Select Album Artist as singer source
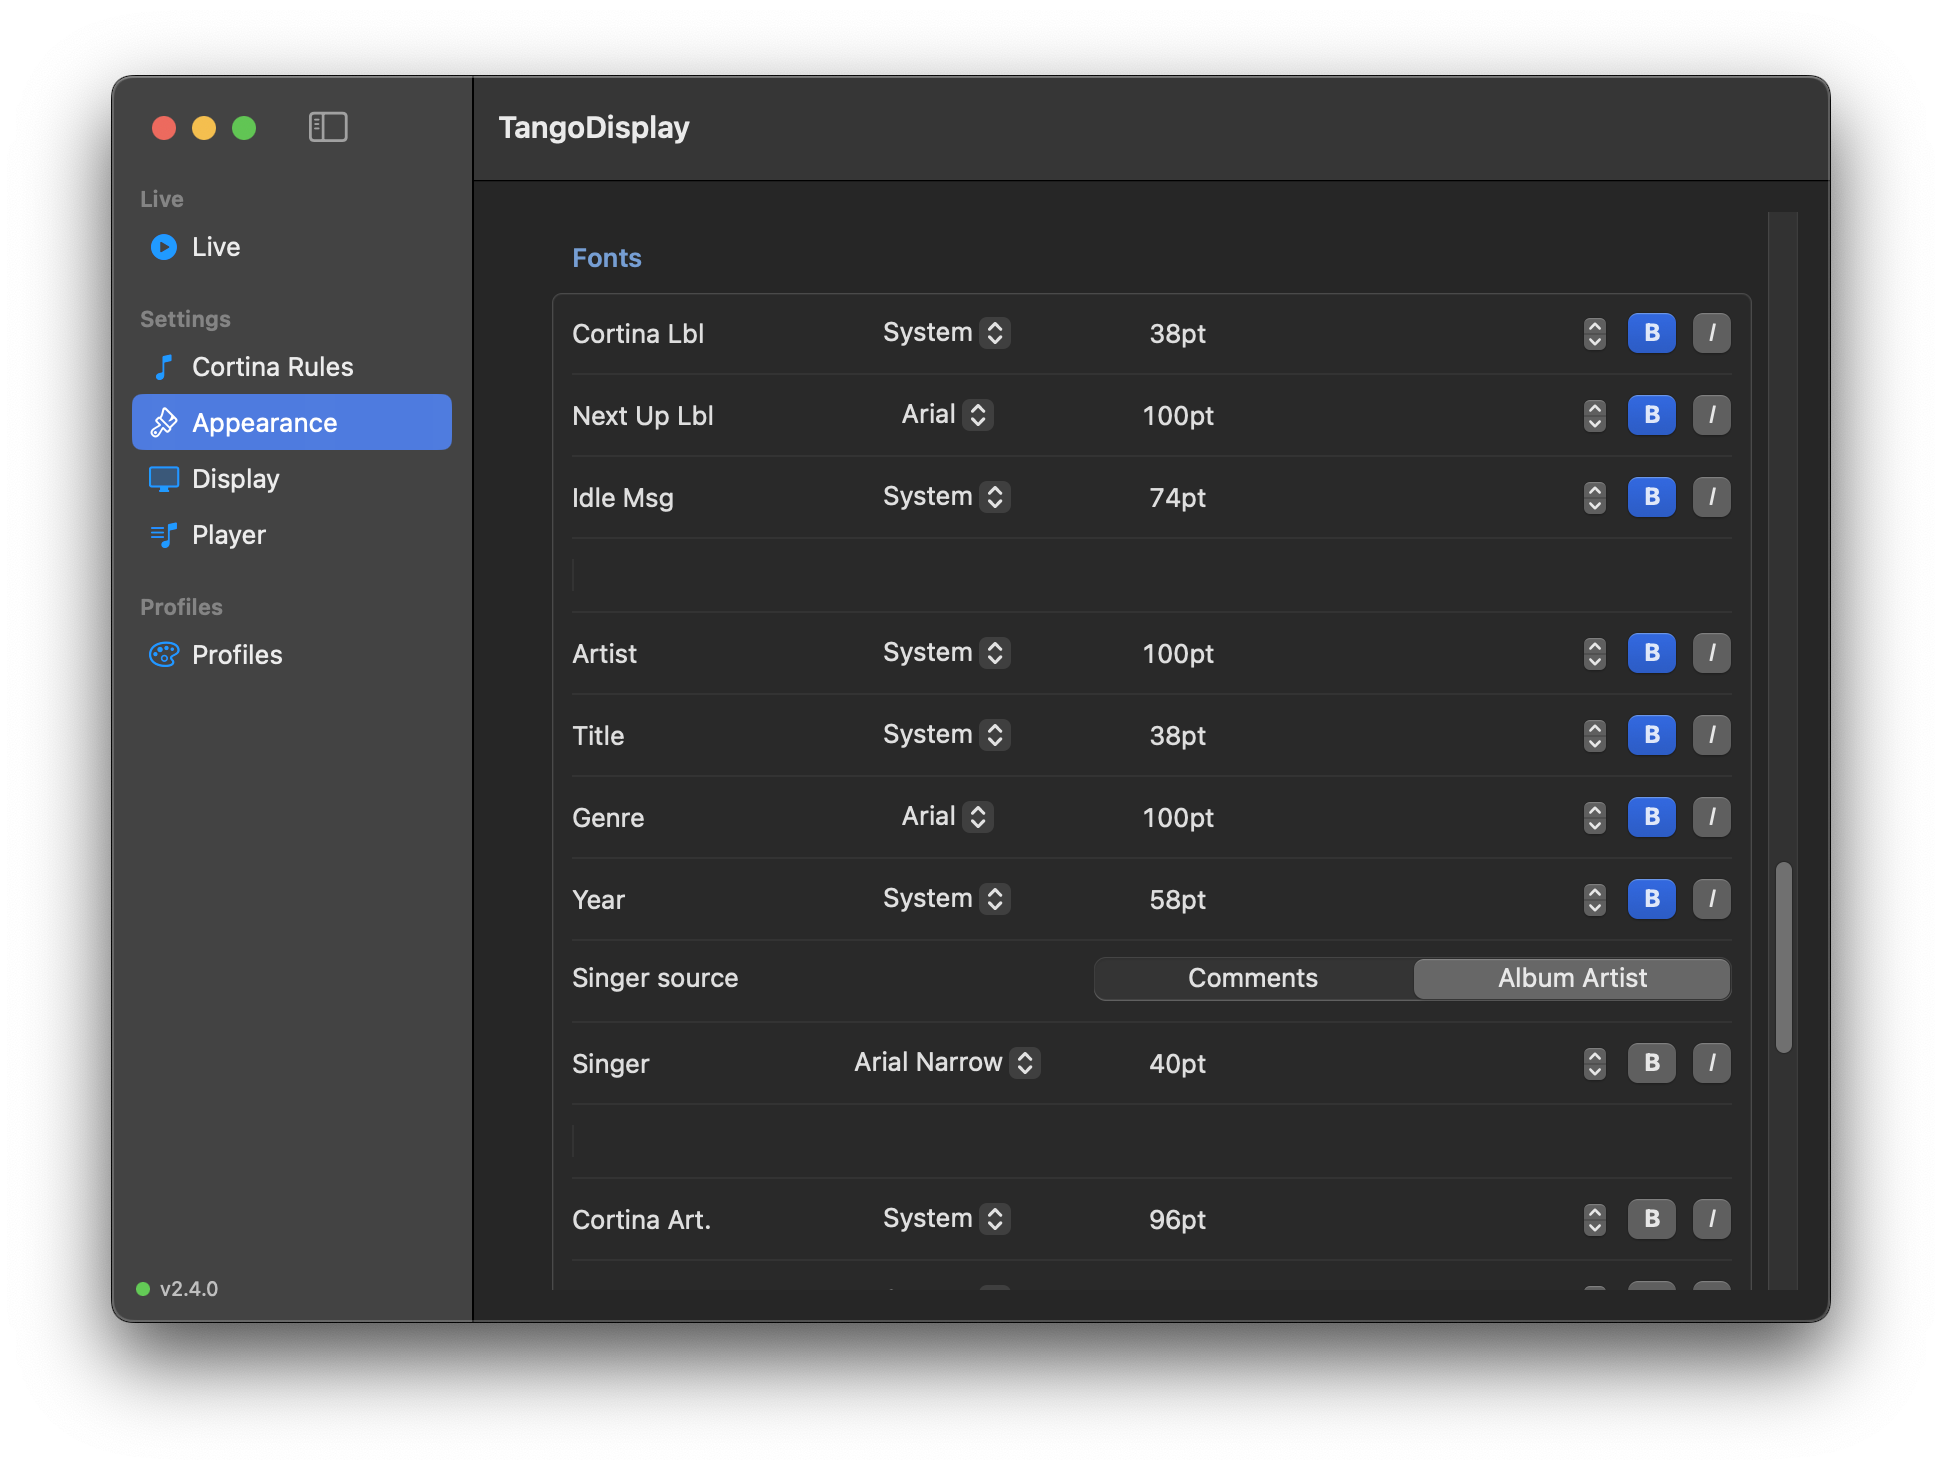 (1572, 979)
